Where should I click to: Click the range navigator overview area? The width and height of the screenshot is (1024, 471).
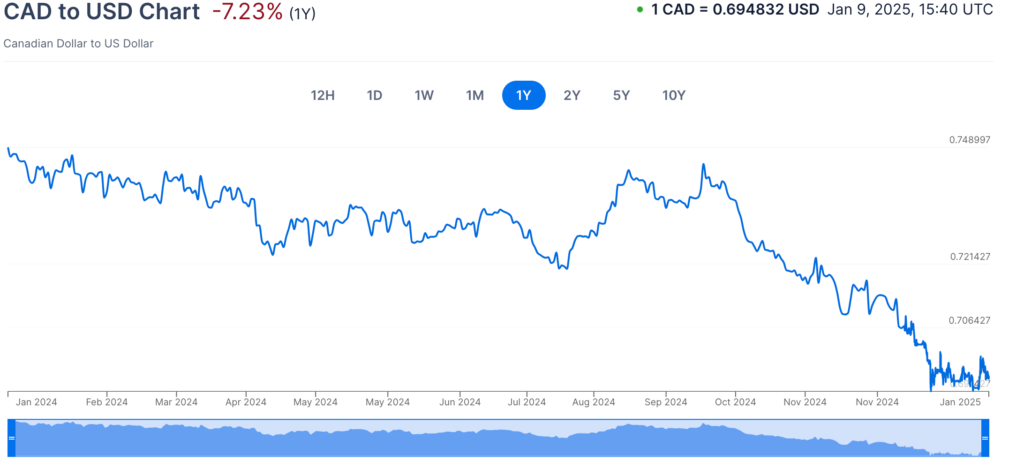click(498, 438)
